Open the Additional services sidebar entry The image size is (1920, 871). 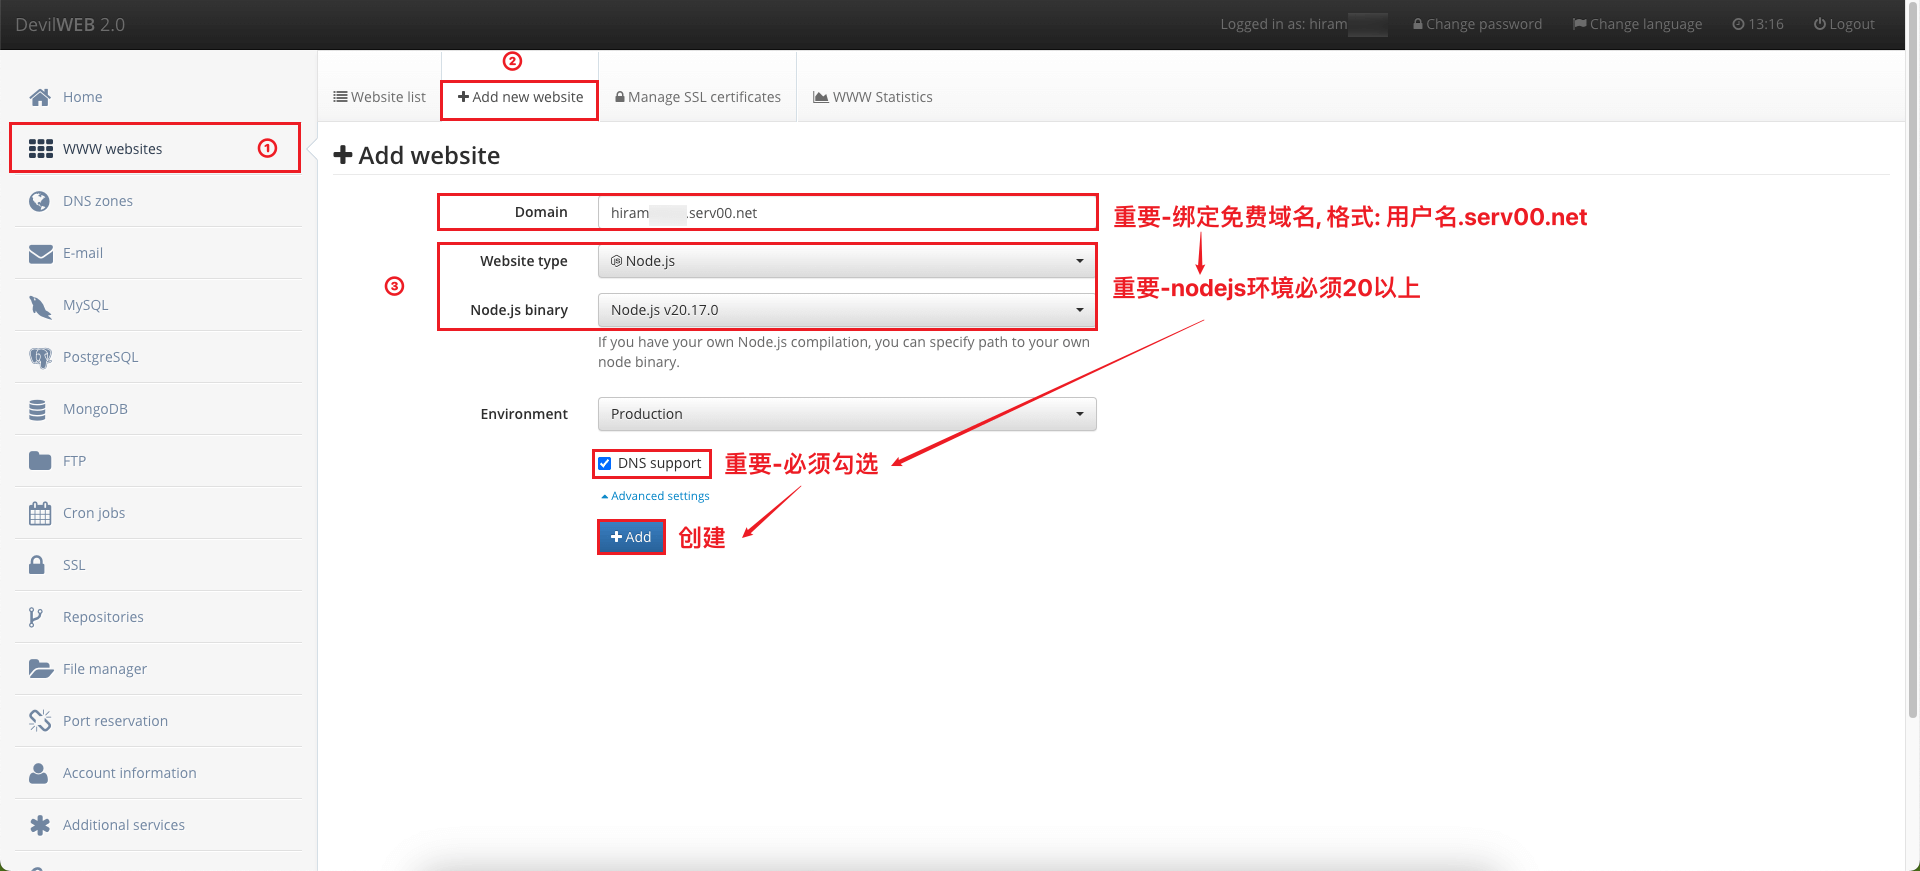[159, 825]
